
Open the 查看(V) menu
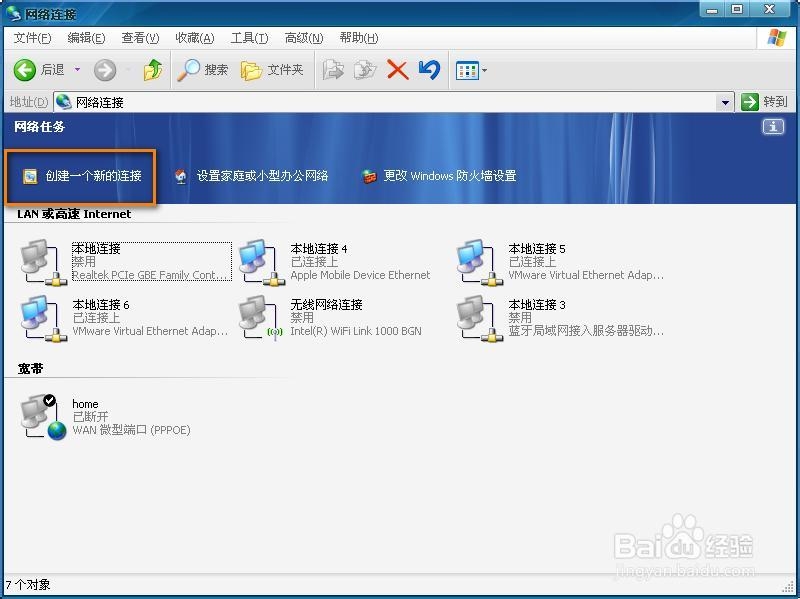pyautogui.click(x=140, y=38)
